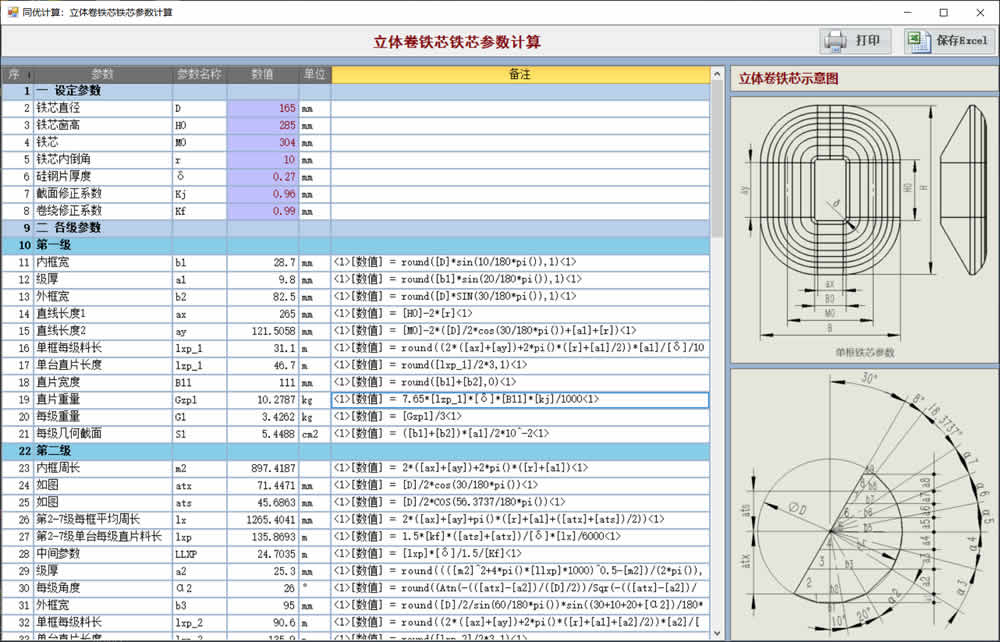Image resolution: width=1000 pixels, height=642 pixels.
Task: Select the 第二级 group row
Action: (356, 451)
